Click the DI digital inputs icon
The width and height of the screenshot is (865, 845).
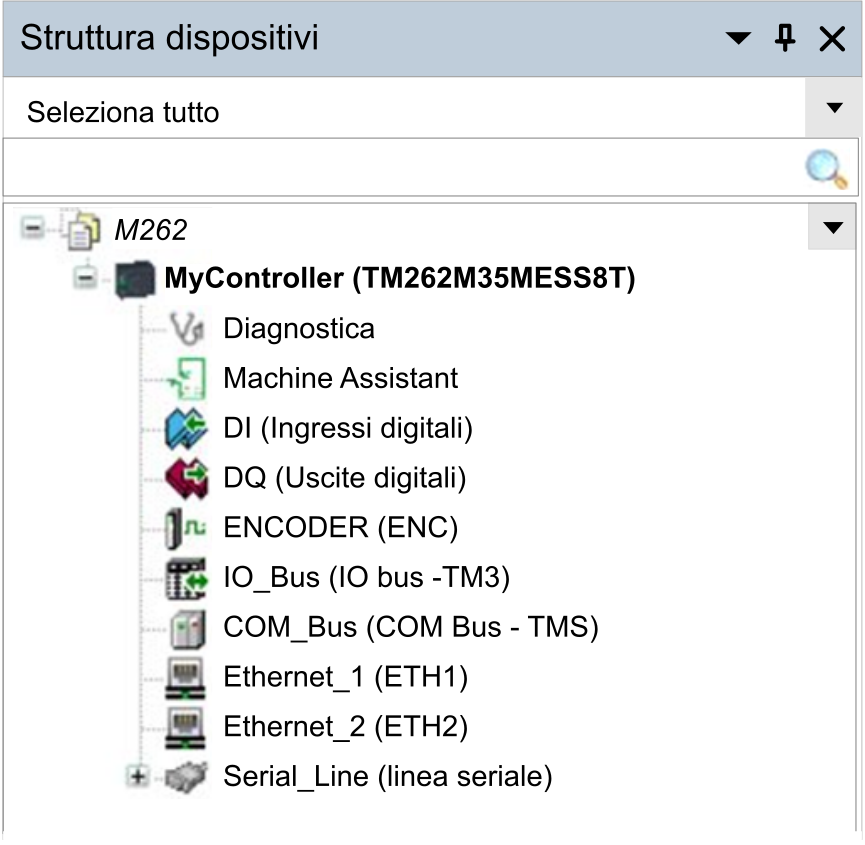pyautogui.click(x=187, y=428)
